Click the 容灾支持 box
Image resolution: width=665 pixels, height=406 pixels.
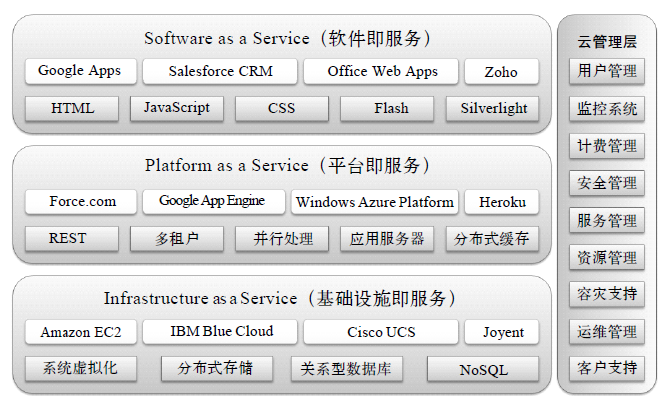(x=607, y=294)
